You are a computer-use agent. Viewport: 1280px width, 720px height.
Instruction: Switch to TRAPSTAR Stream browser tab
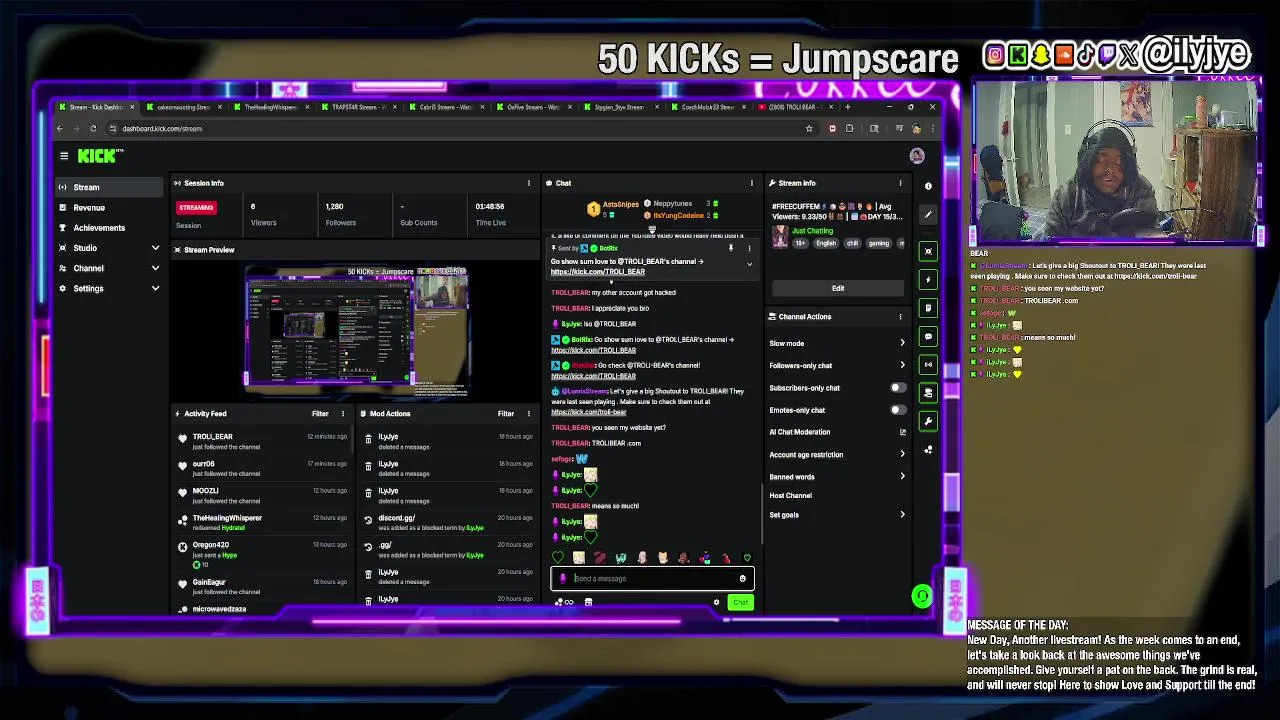(x=359, y=107)
